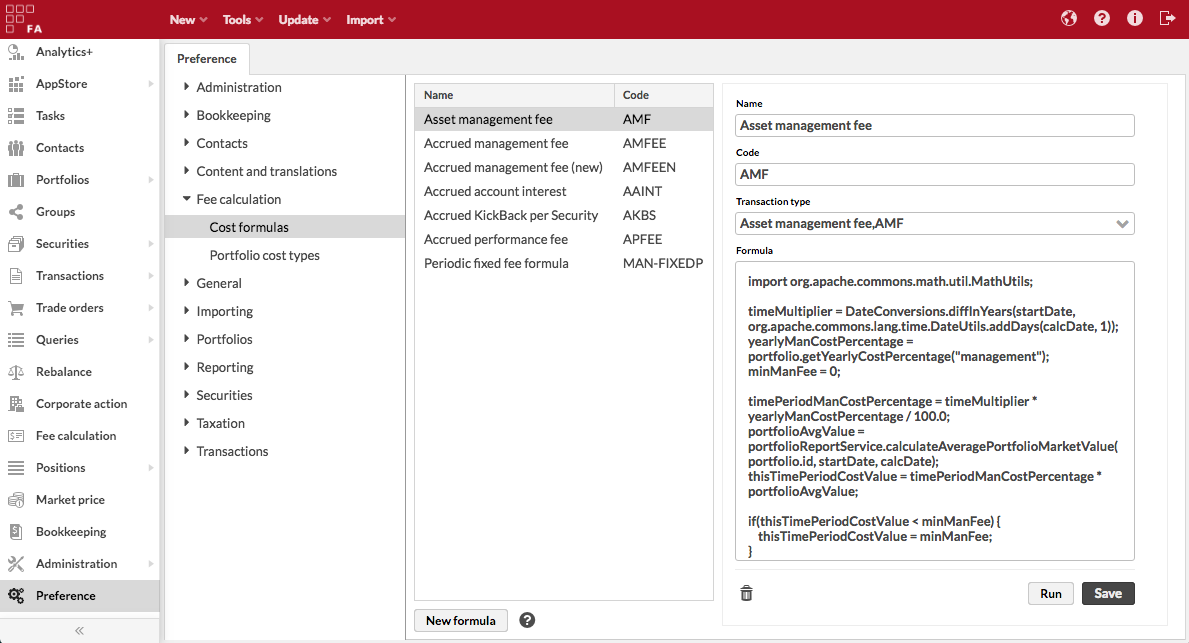
Task: Expand the General tree node
Action: click(187, 282)
